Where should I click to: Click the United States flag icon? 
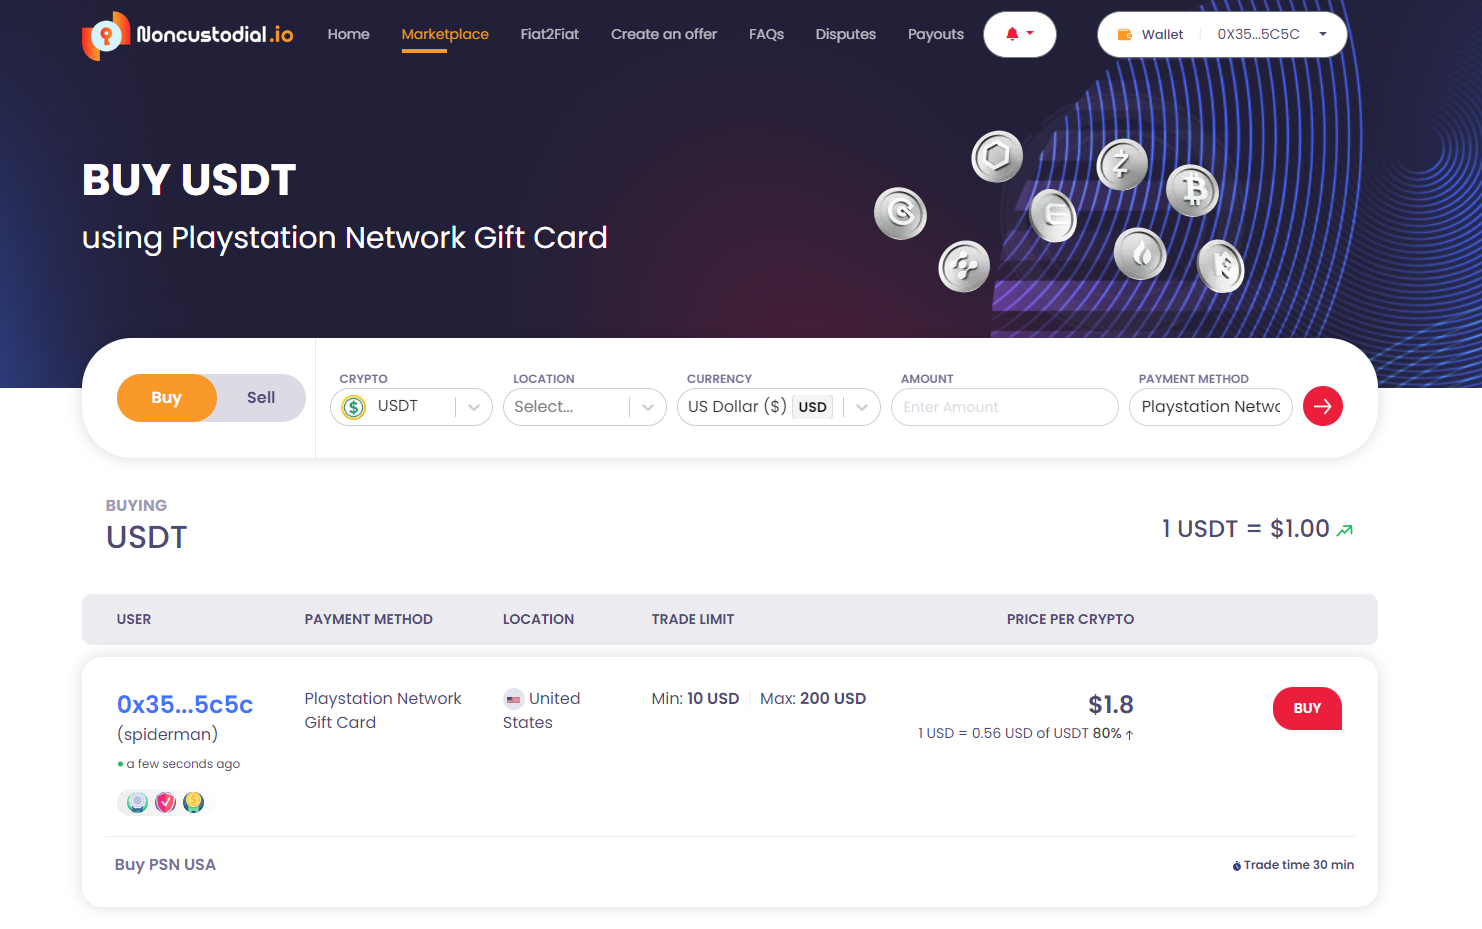click(x=513, y=699)
